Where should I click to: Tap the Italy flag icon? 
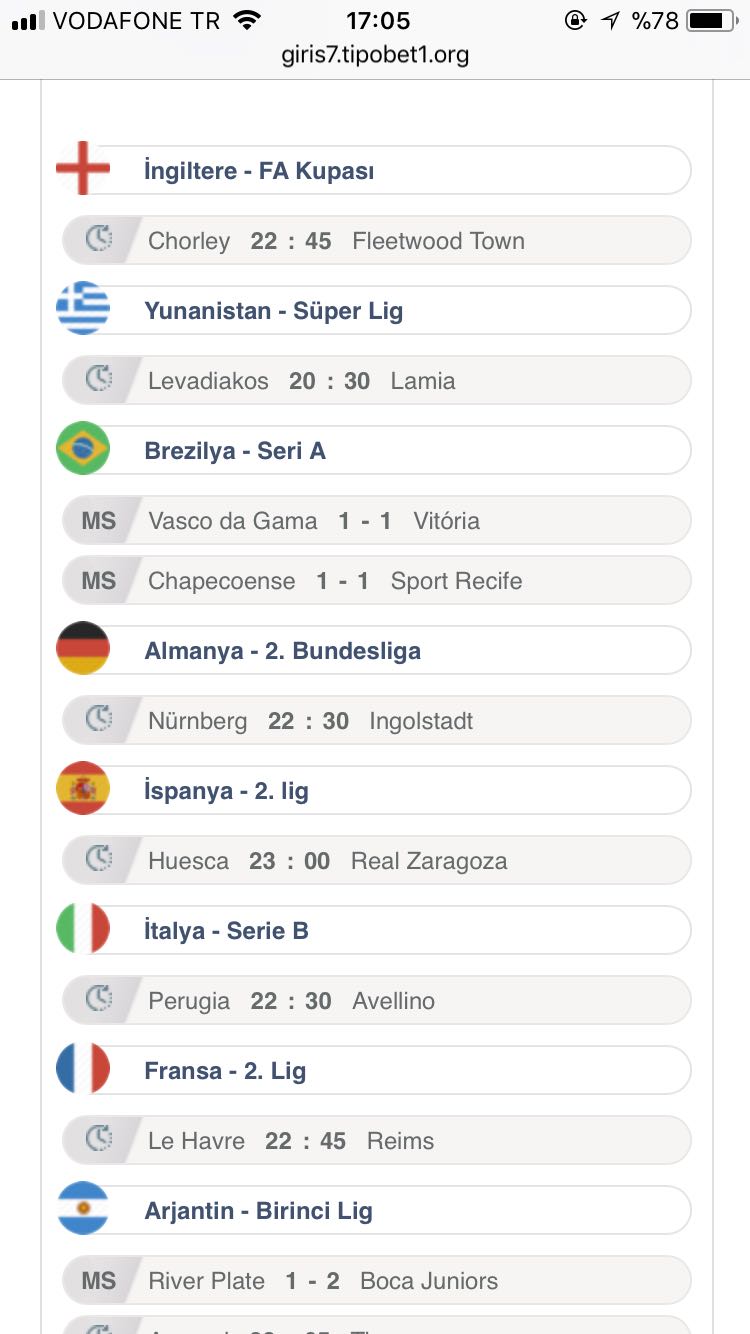[83, 929]
